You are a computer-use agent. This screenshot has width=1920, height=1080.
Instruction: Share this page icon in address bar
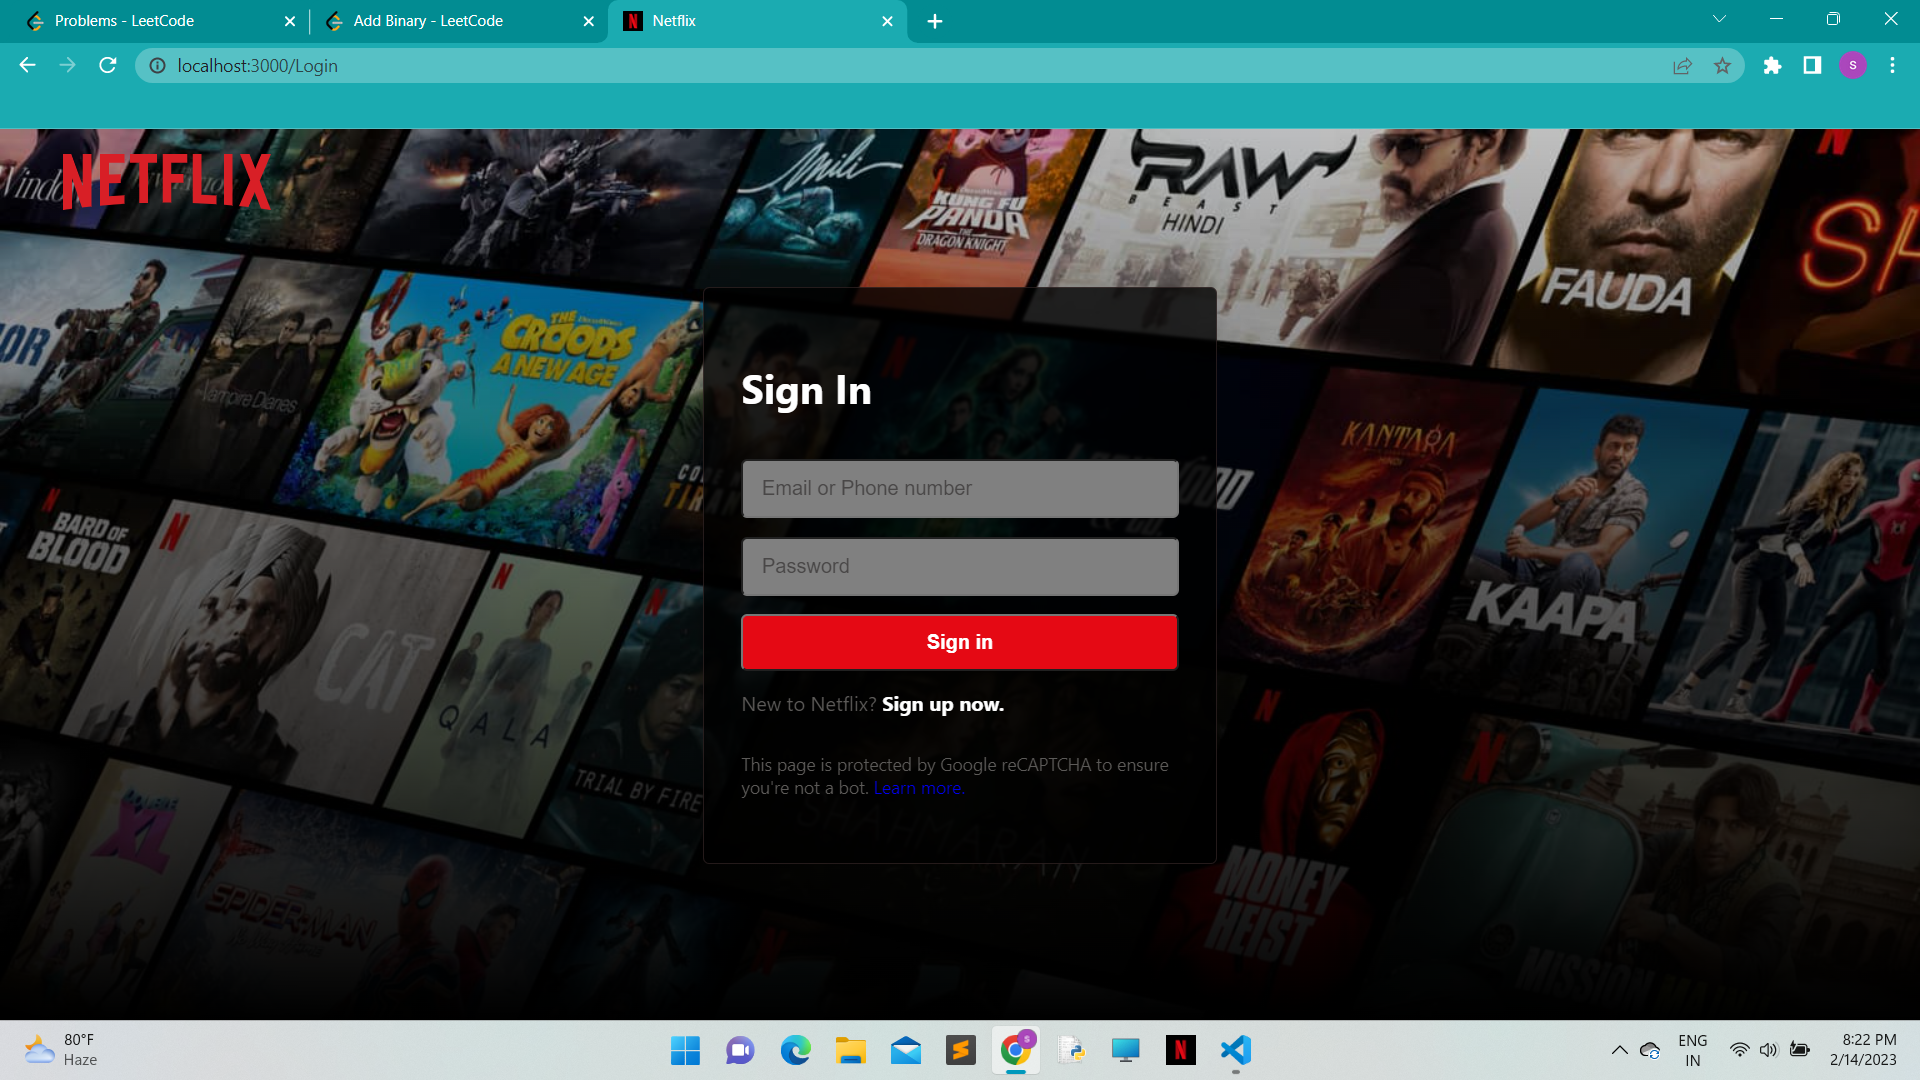pyautogui.click(x=1682, y=65)
